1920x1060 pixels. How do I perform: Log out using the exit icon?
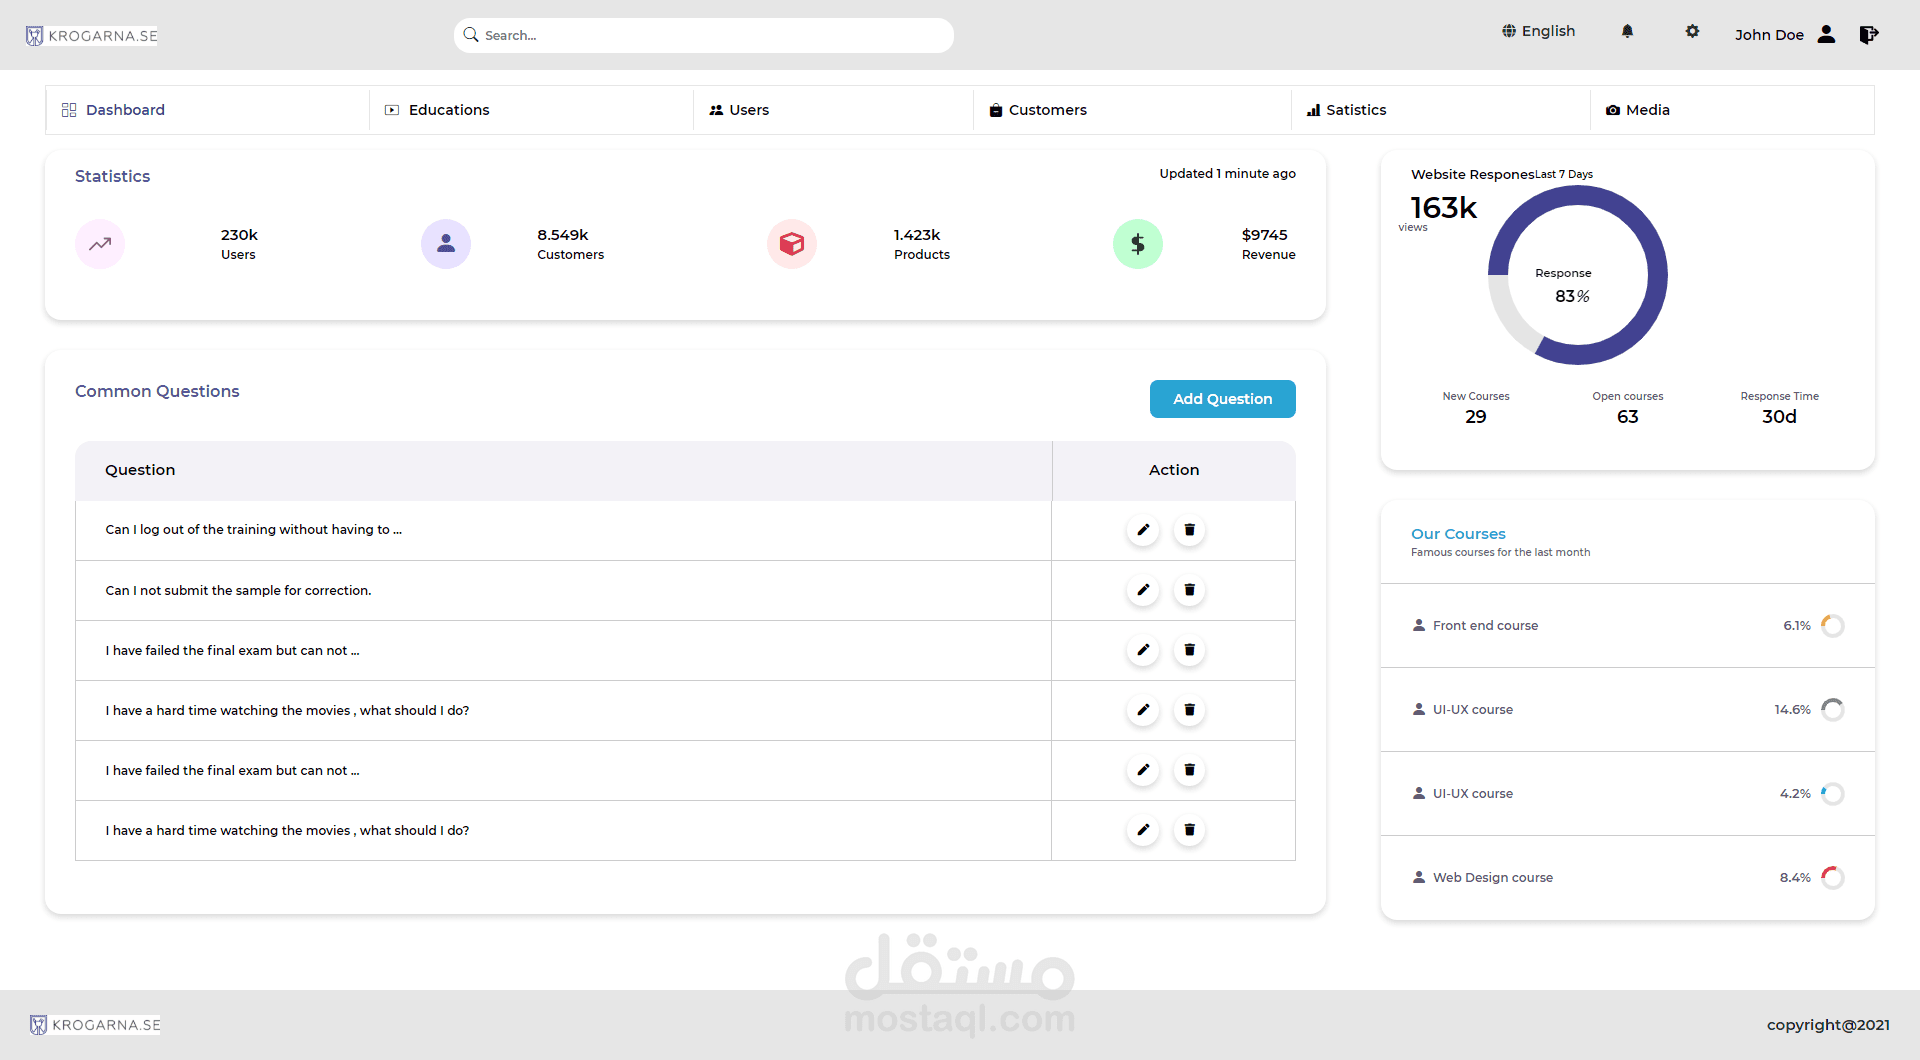point(1869,35)
